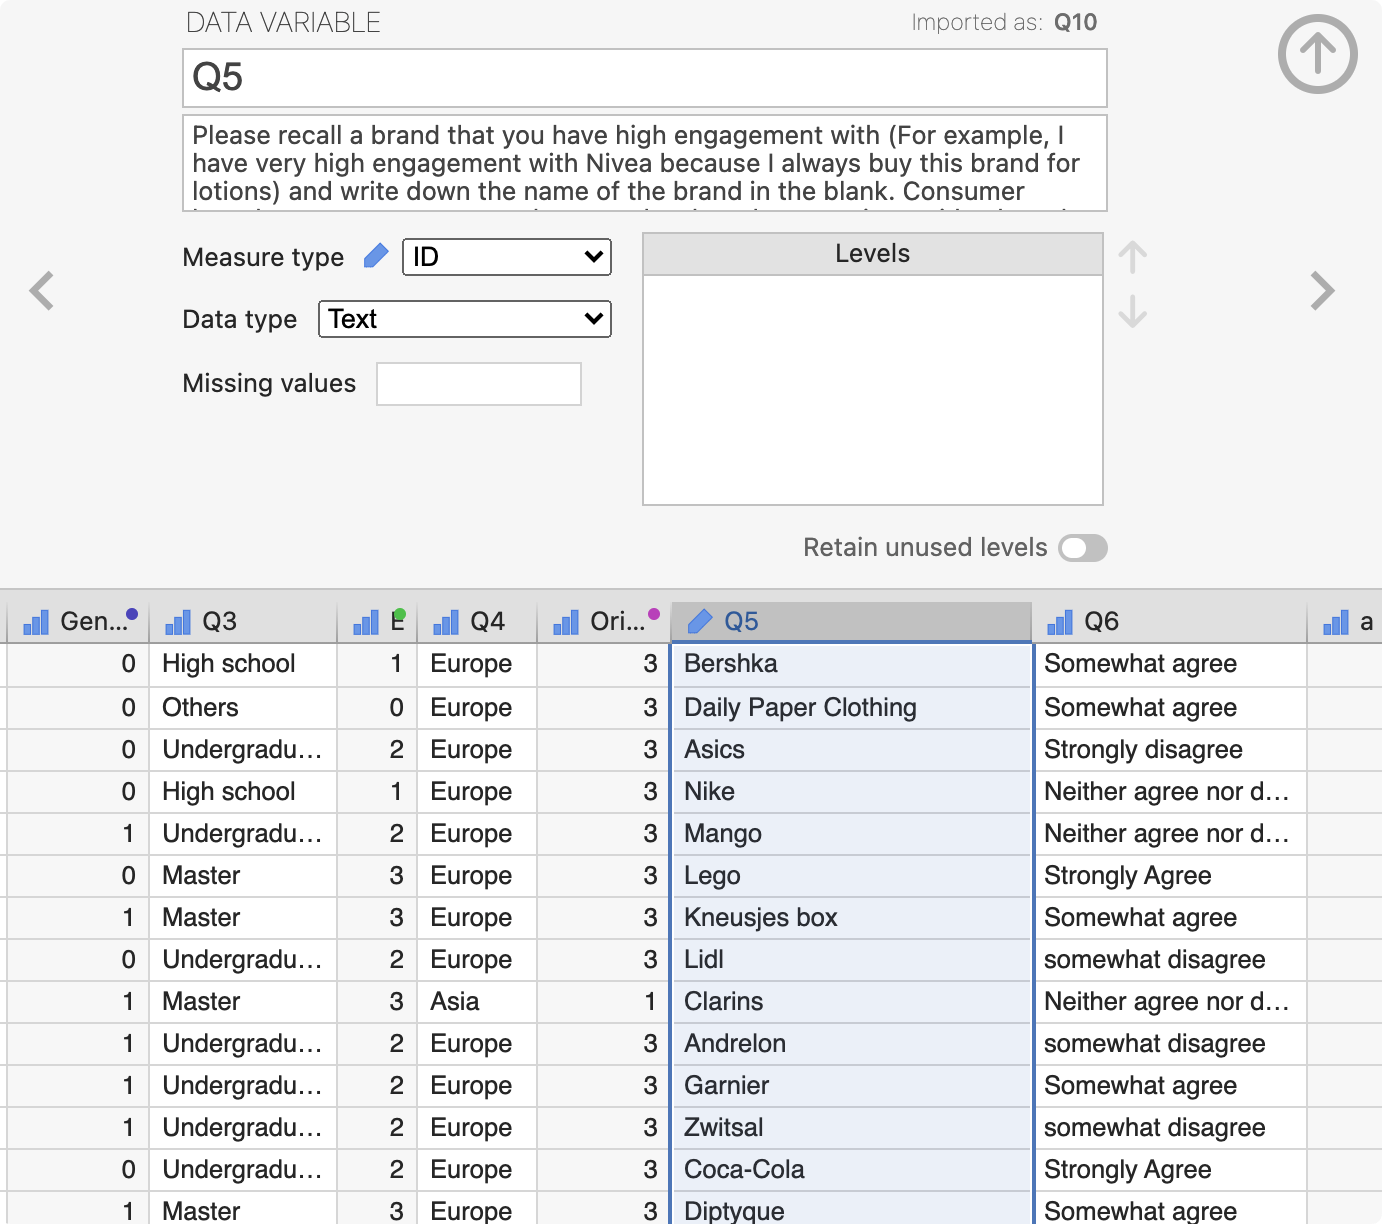Image resolution: width=1382 pixels, height=1224 pixels.
Task: Click the E column icon with green dot
Action: [366, 622]
